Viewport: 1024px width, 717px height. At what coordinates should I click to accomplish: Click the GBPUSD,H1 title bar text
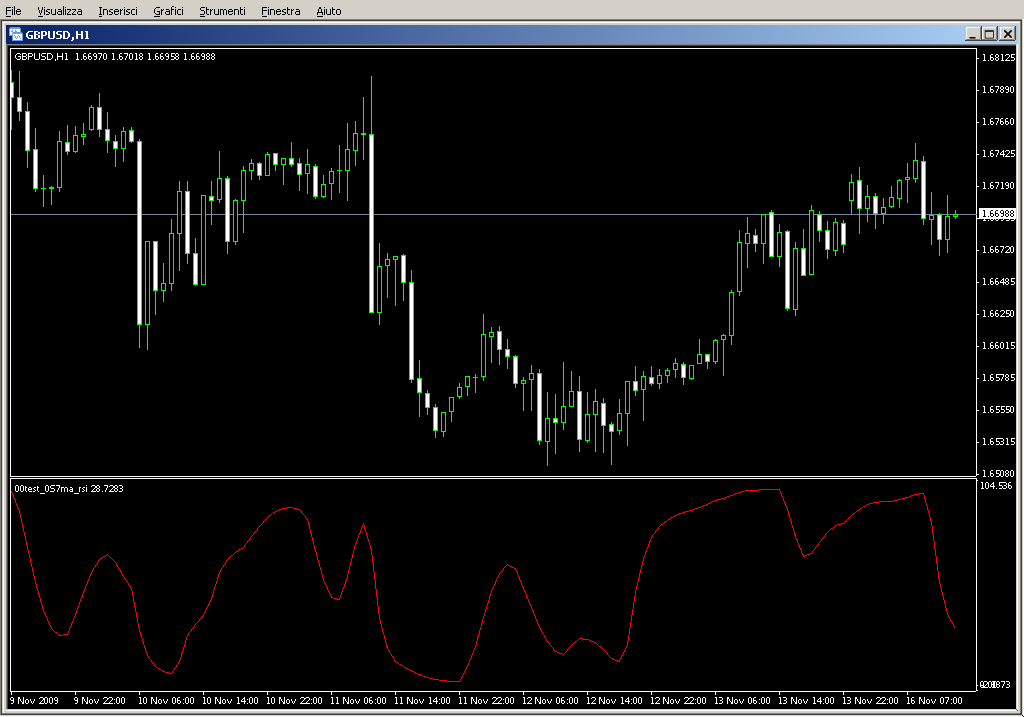tap(57, 35)
